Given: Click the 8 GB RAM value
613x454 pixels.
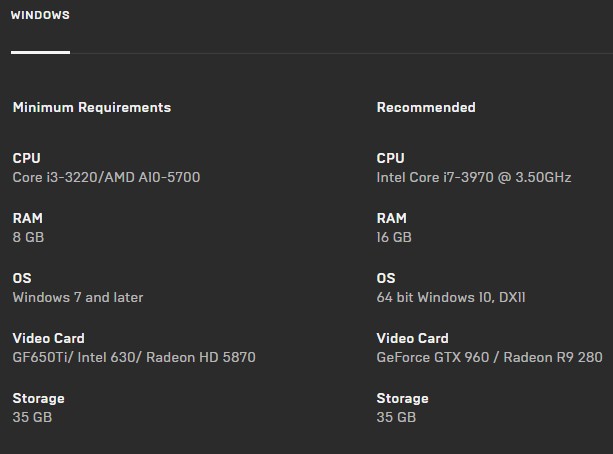Looking at the screenshot, I should coord(28,237).
